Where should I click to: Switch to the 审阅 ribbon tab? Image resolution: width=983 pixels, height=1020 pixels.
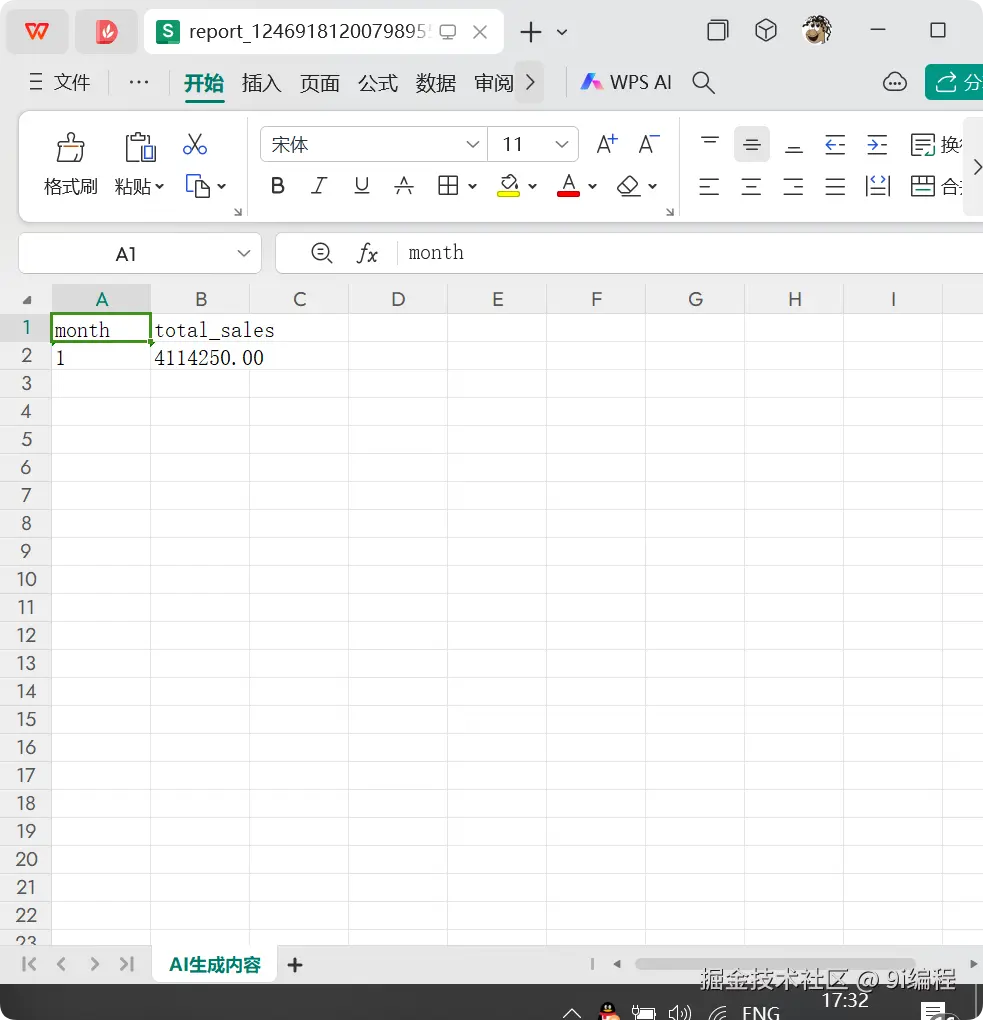click(494, 83)
